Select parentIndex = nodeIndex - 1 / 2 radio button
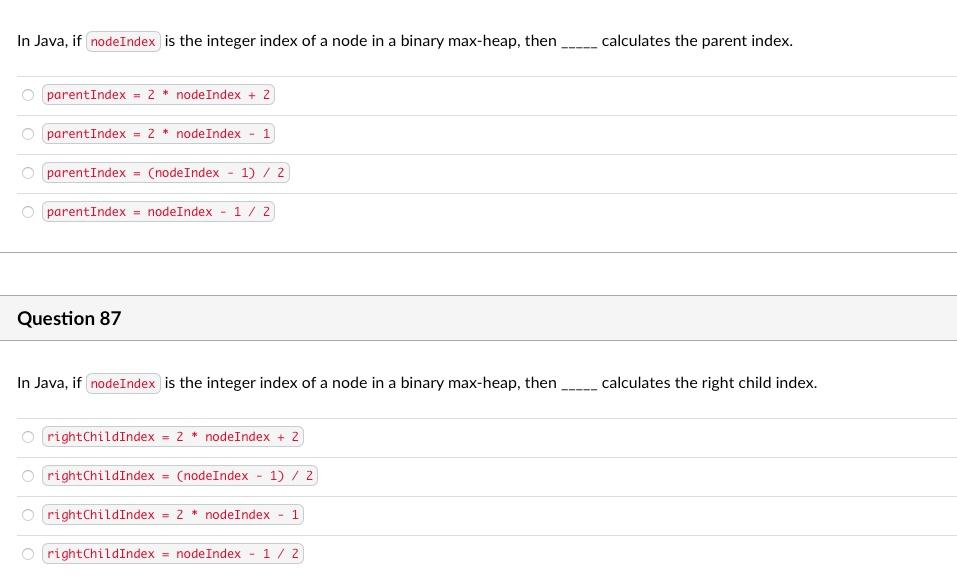This screenshot has width=957, height=582. [27, 212]
